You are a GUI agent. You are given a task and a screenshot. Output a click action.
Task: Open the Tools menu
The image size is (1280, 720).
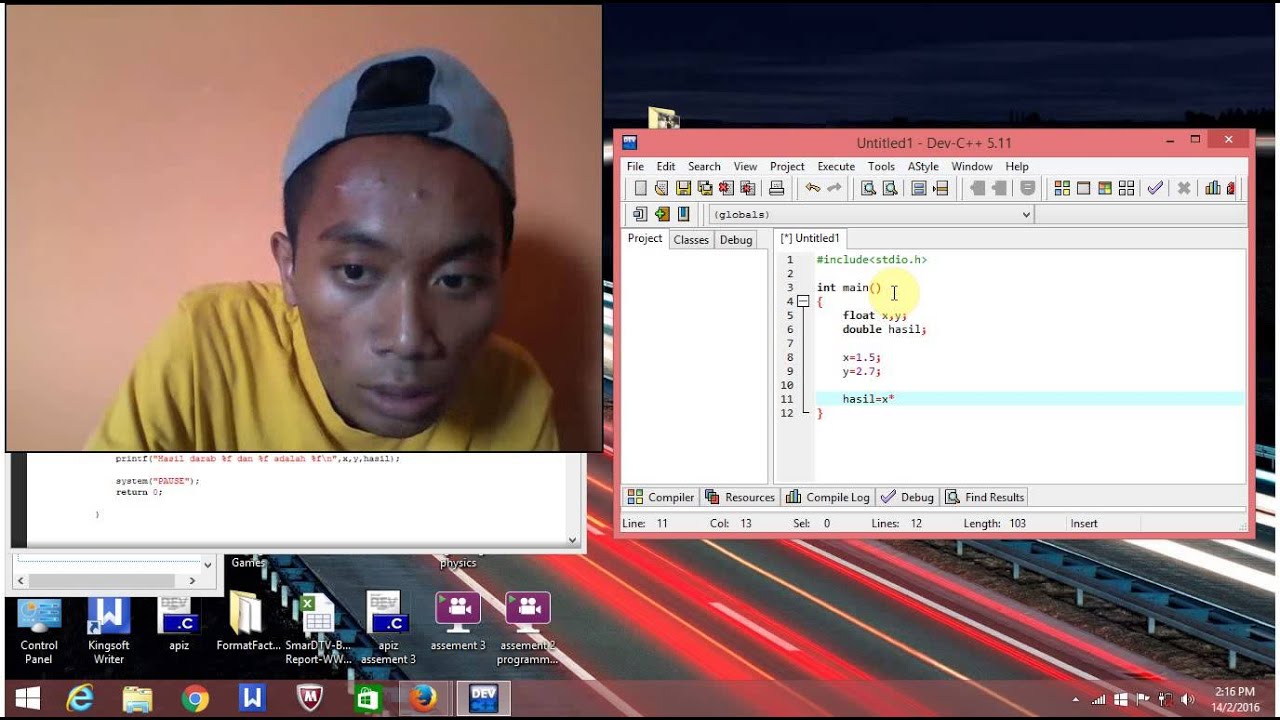click(x=881, y=166)
